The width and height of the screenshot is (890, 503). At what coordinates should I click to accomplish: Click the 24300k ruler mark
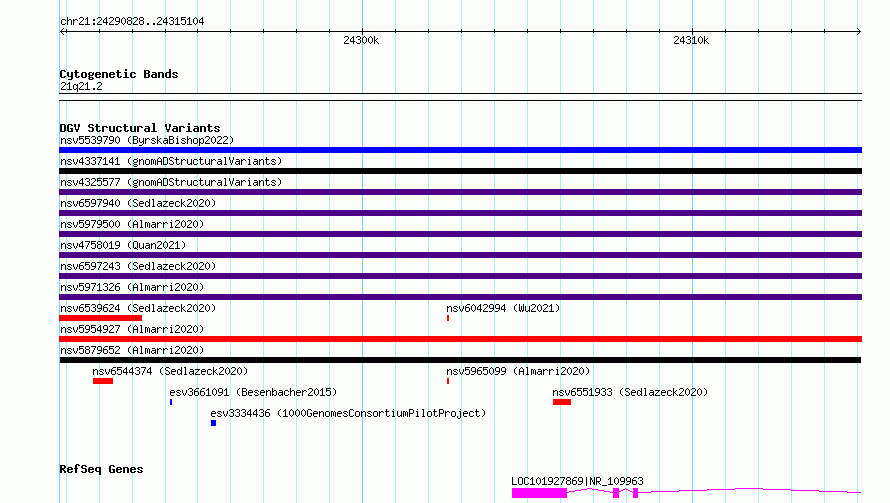(x=361, y=40)
